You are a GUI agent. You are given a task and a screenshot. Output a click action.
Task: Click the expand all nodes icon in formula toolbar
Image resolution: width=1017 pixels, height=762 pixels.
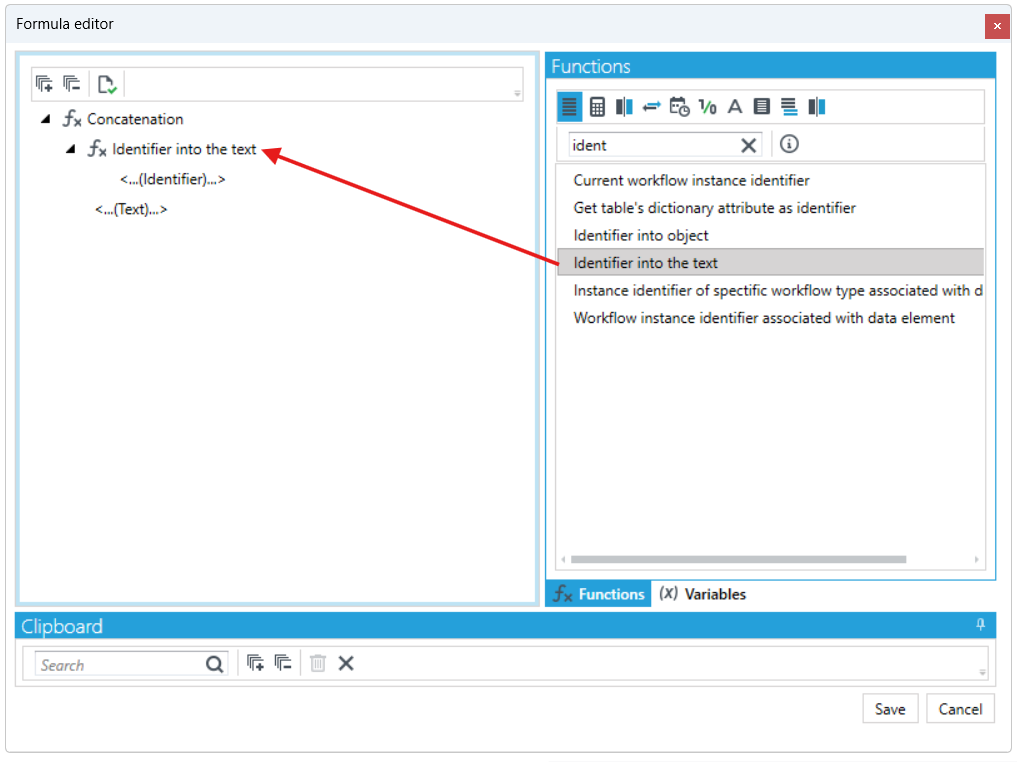coord(44,84)
